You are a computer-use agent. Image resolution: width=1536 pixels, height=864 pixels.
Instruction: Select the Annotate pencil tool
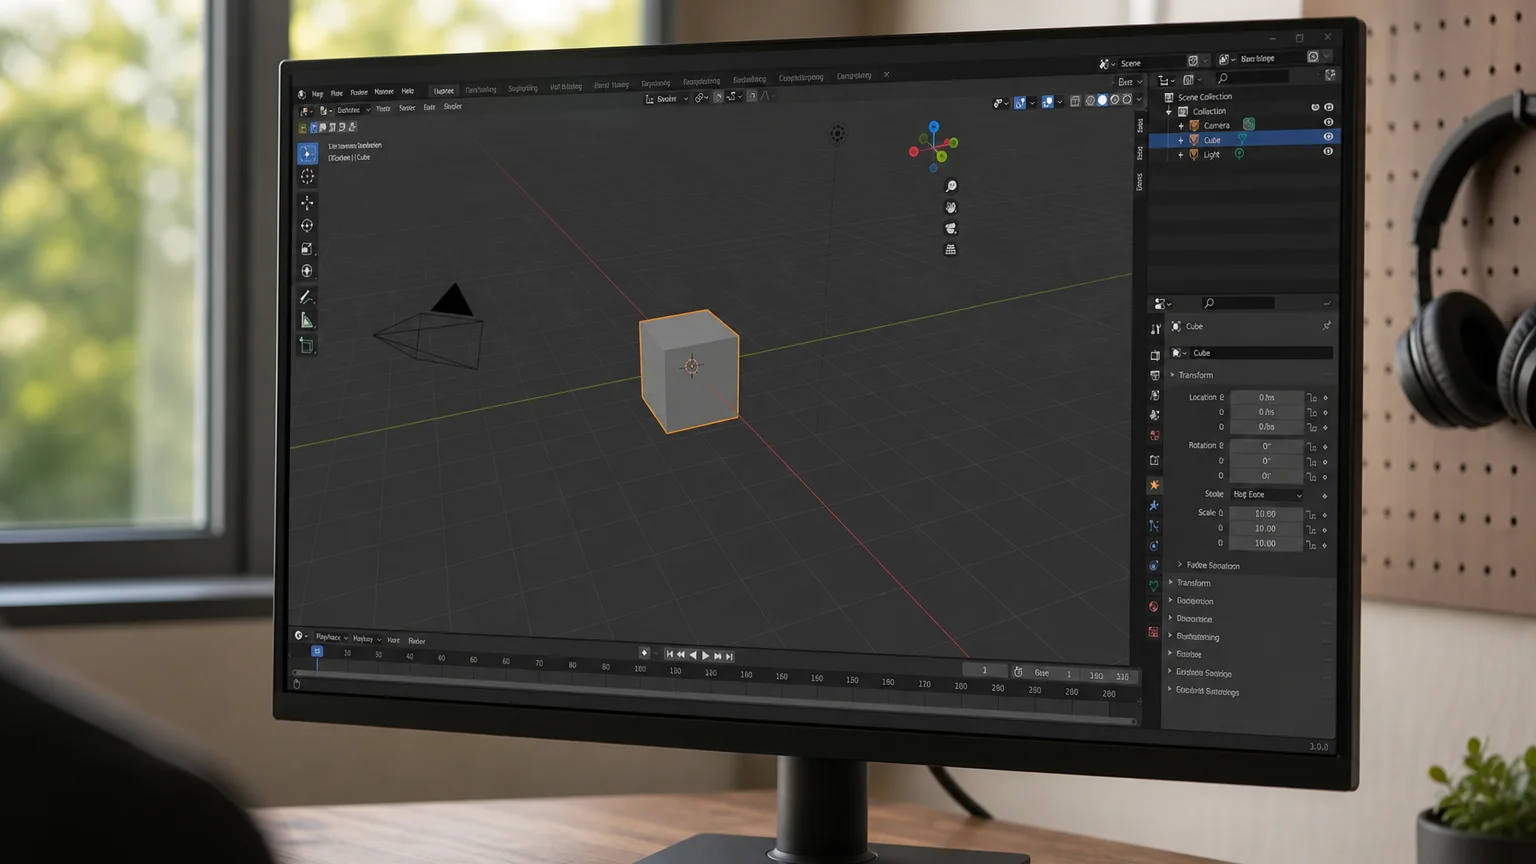(x=307, y=297)
